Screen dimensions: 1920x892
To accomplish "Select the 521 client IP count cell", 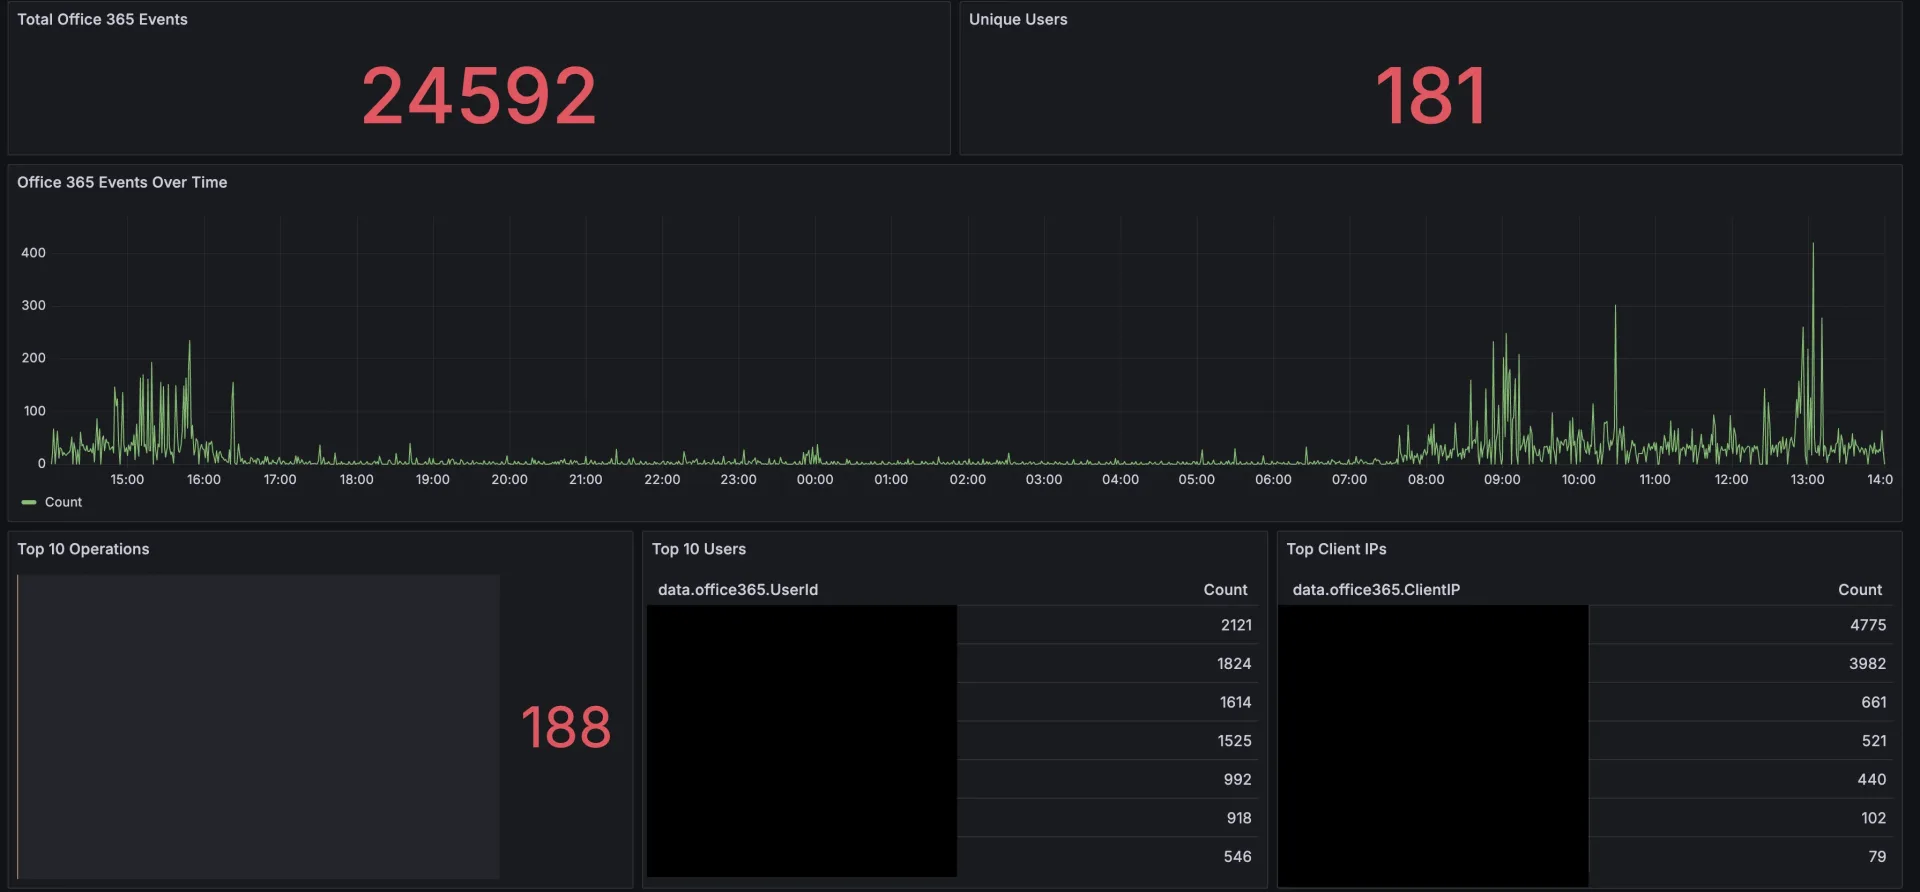I will tap(1874, 741).
